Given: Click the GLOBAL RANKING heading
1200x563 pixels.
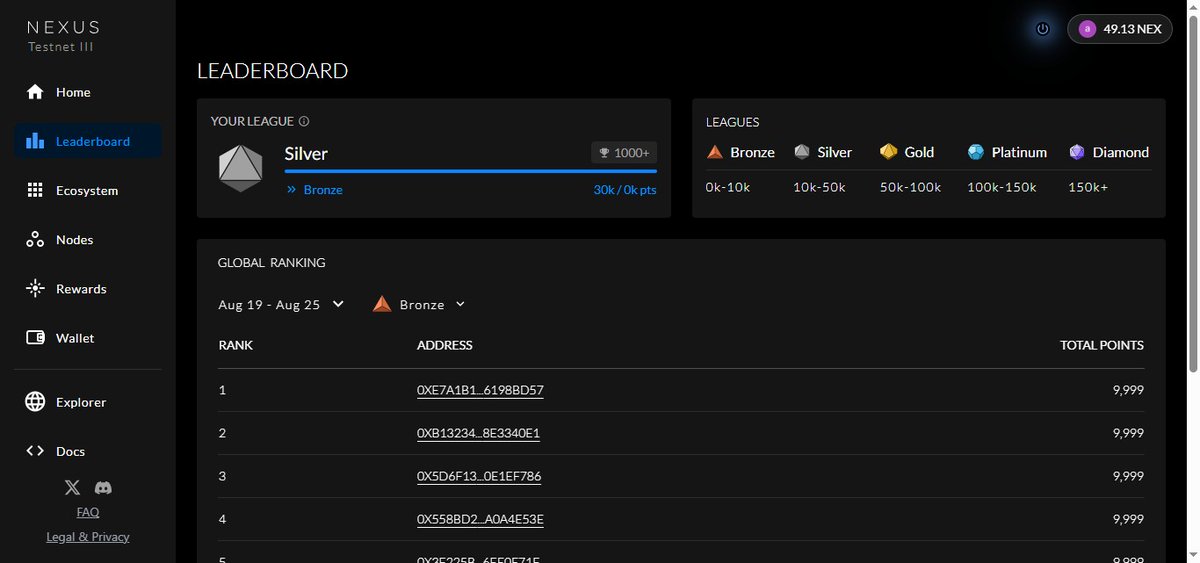Looking at the screenshot, I should (272, 263).
